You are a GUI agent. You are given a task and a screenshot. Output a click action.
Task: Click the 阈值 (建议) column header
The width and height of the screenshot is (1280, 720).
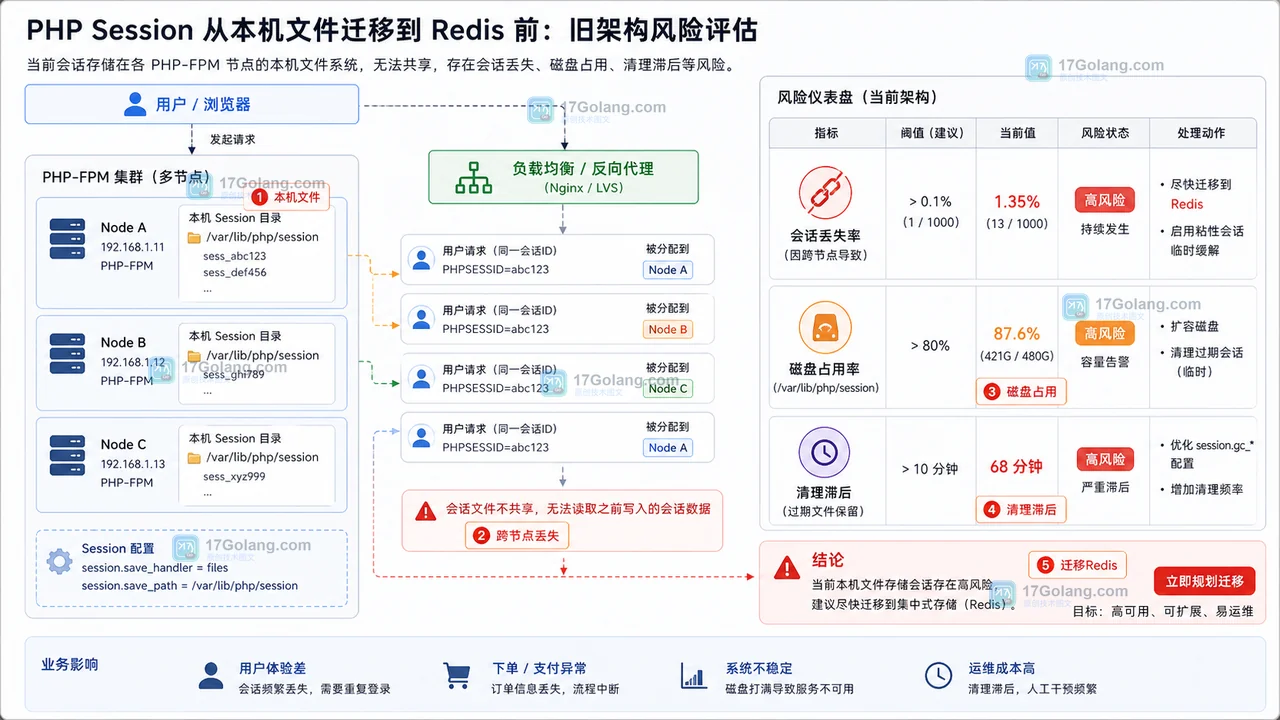pos(931,133)
